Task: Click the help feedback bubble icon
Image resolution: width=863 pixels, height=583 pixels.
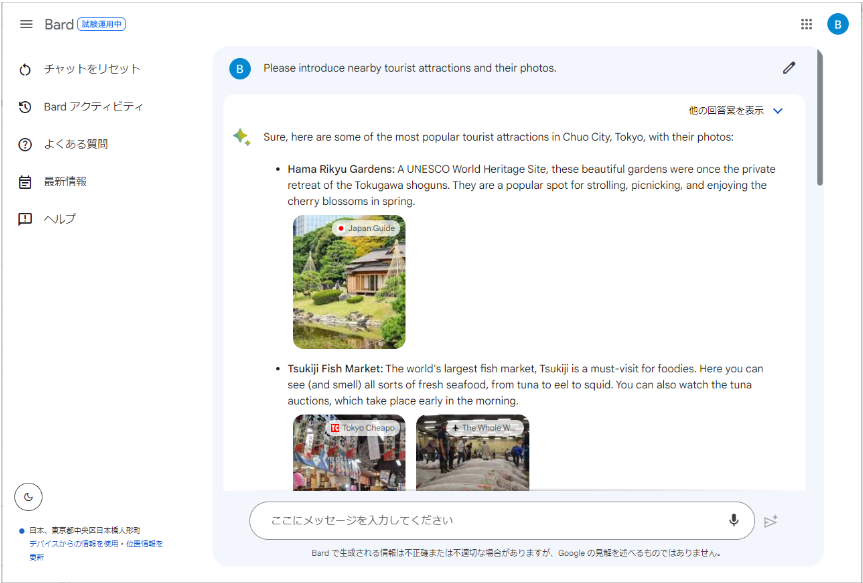Action: [25, 219]
